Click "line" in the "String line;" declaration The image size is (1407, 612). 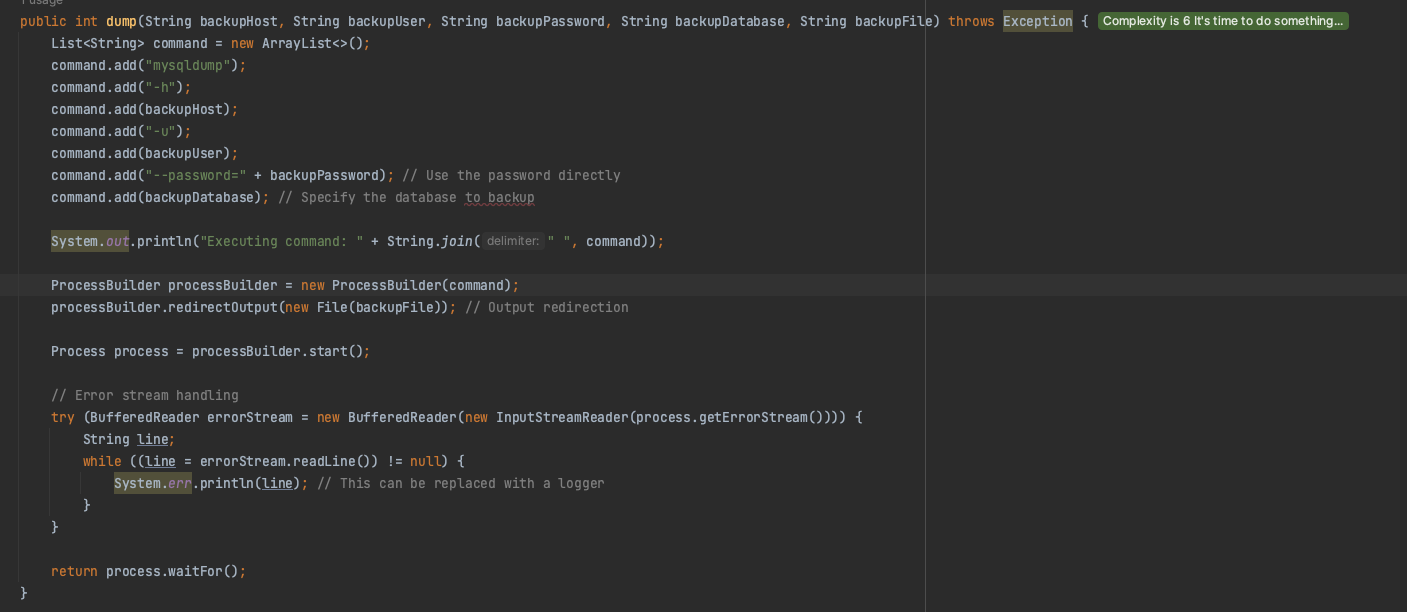pyautogui.click(x=152, y=439)
